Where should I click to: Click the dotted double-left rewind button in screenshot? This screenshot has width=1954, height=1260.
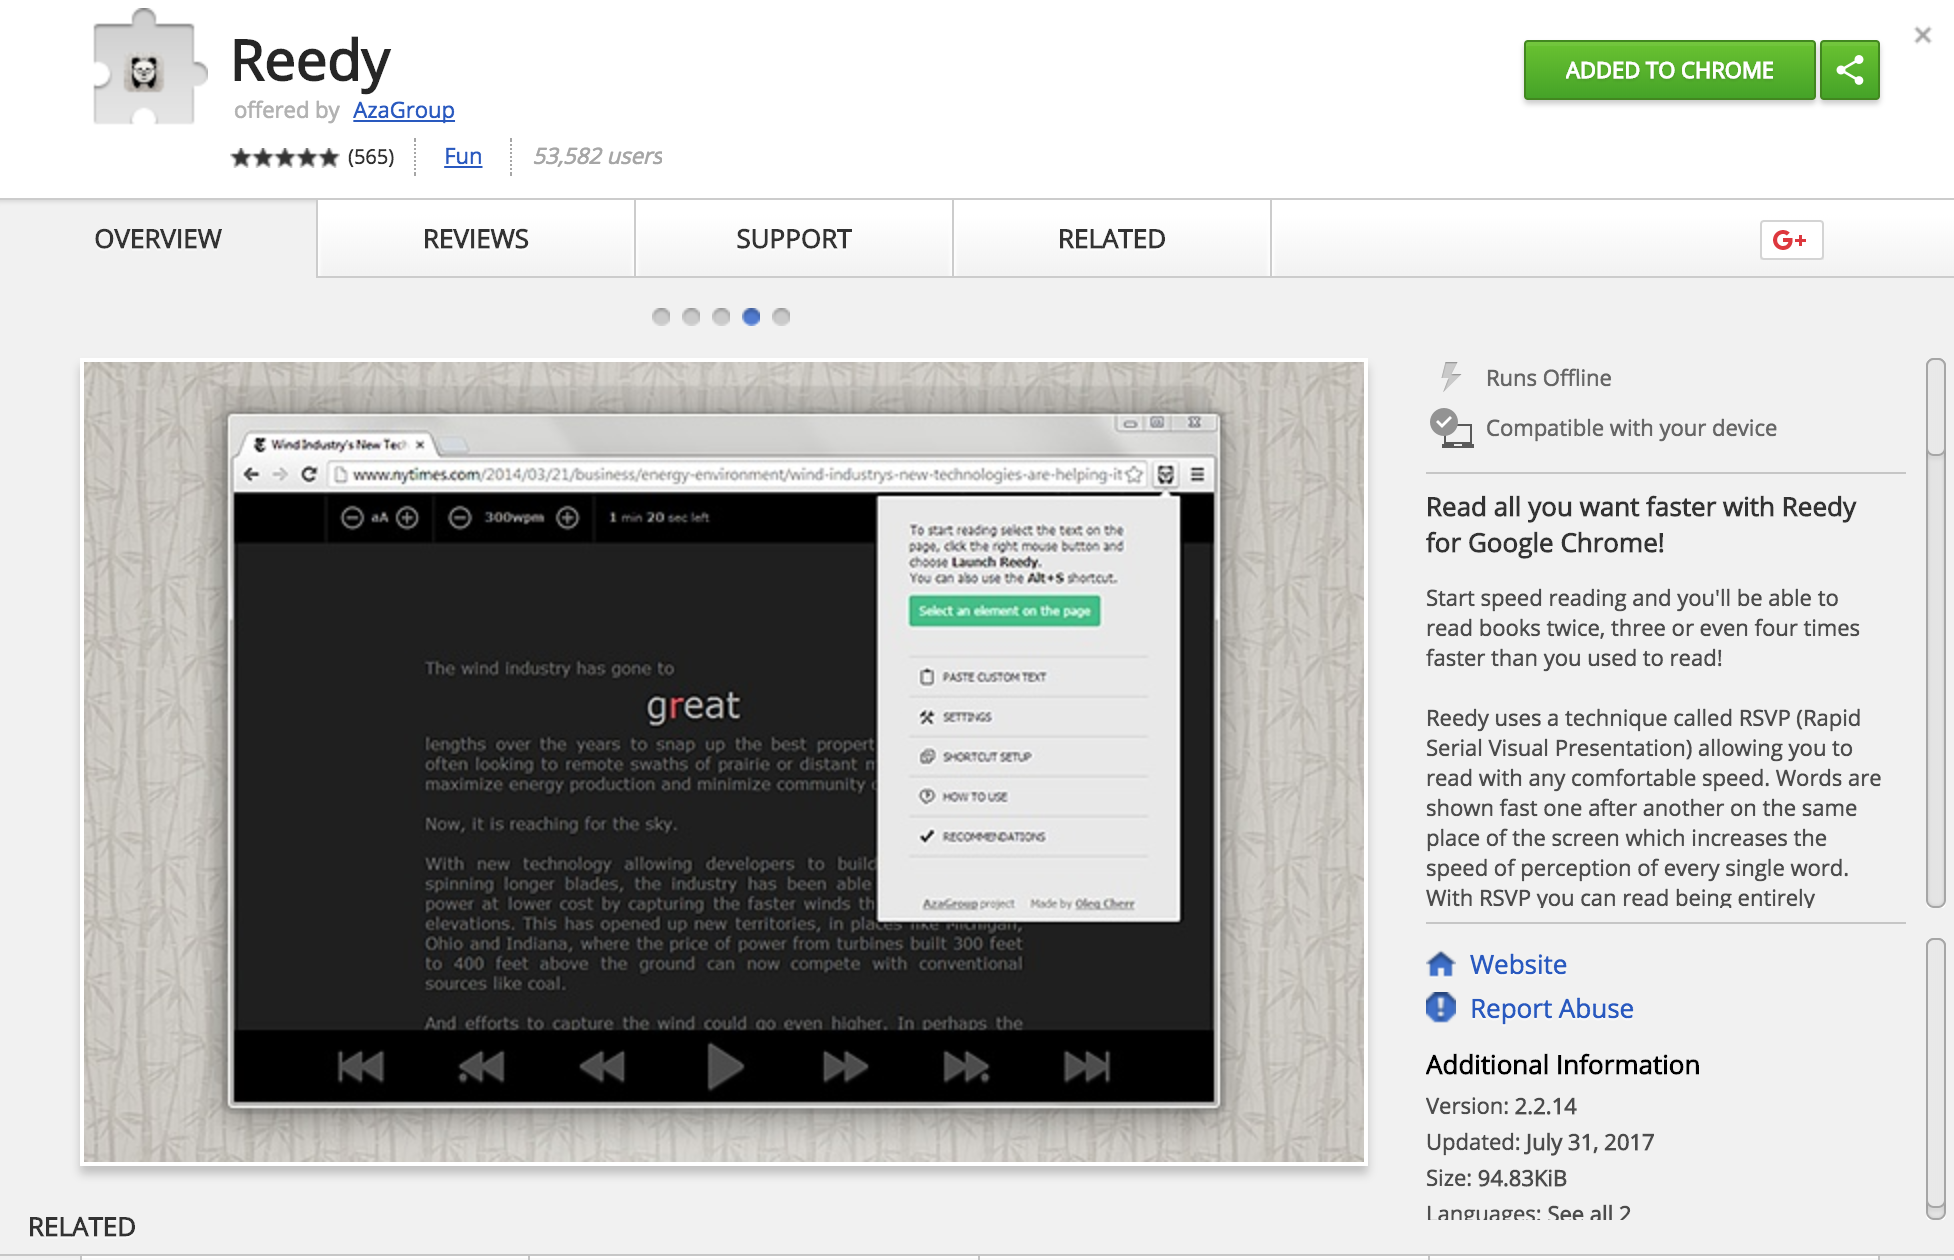(481, 1067)
